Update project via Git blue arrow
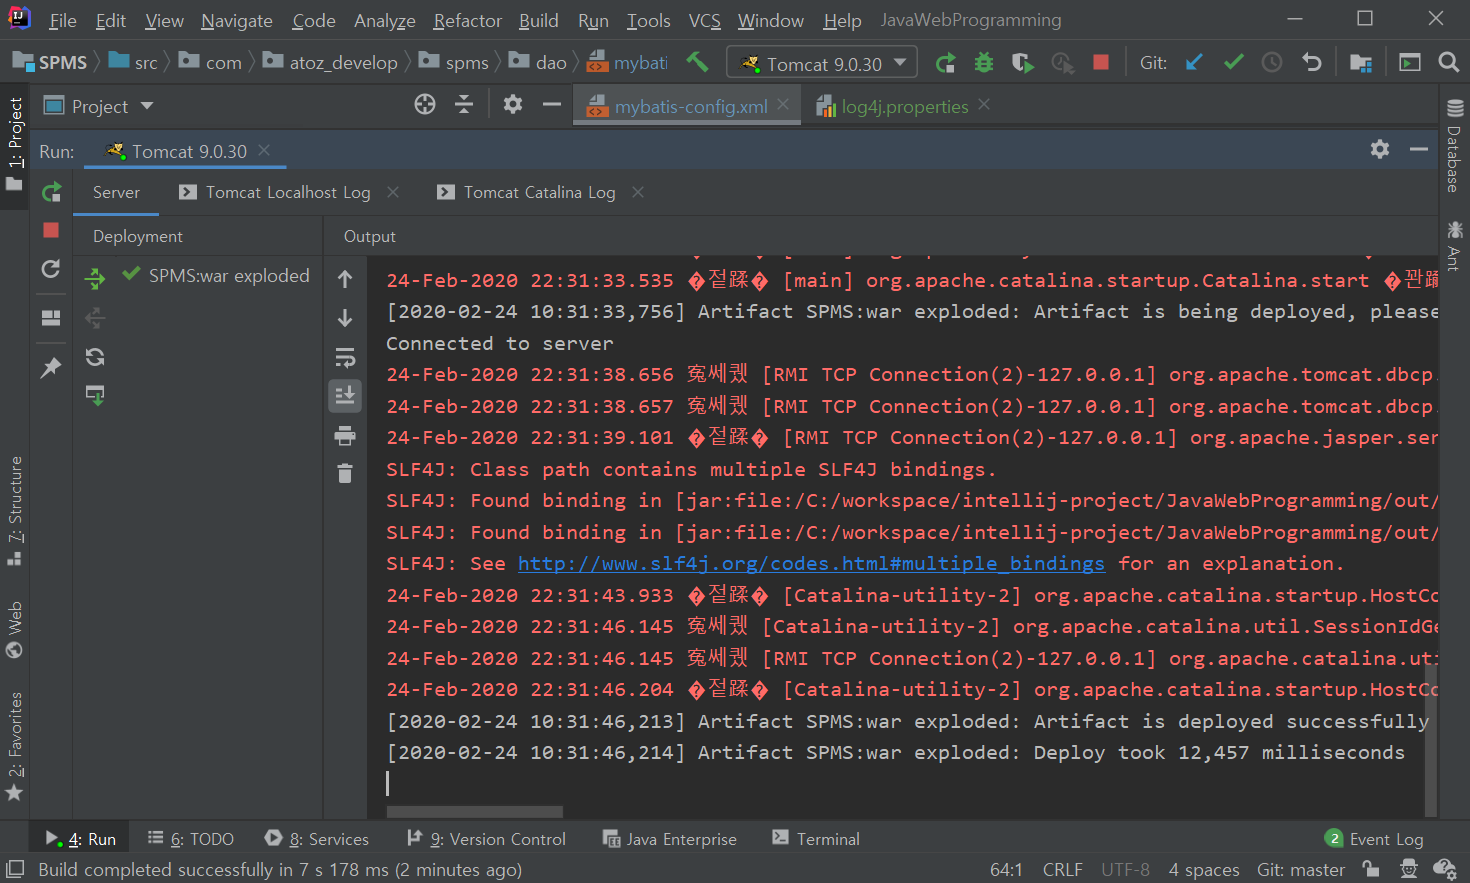 1193,62
